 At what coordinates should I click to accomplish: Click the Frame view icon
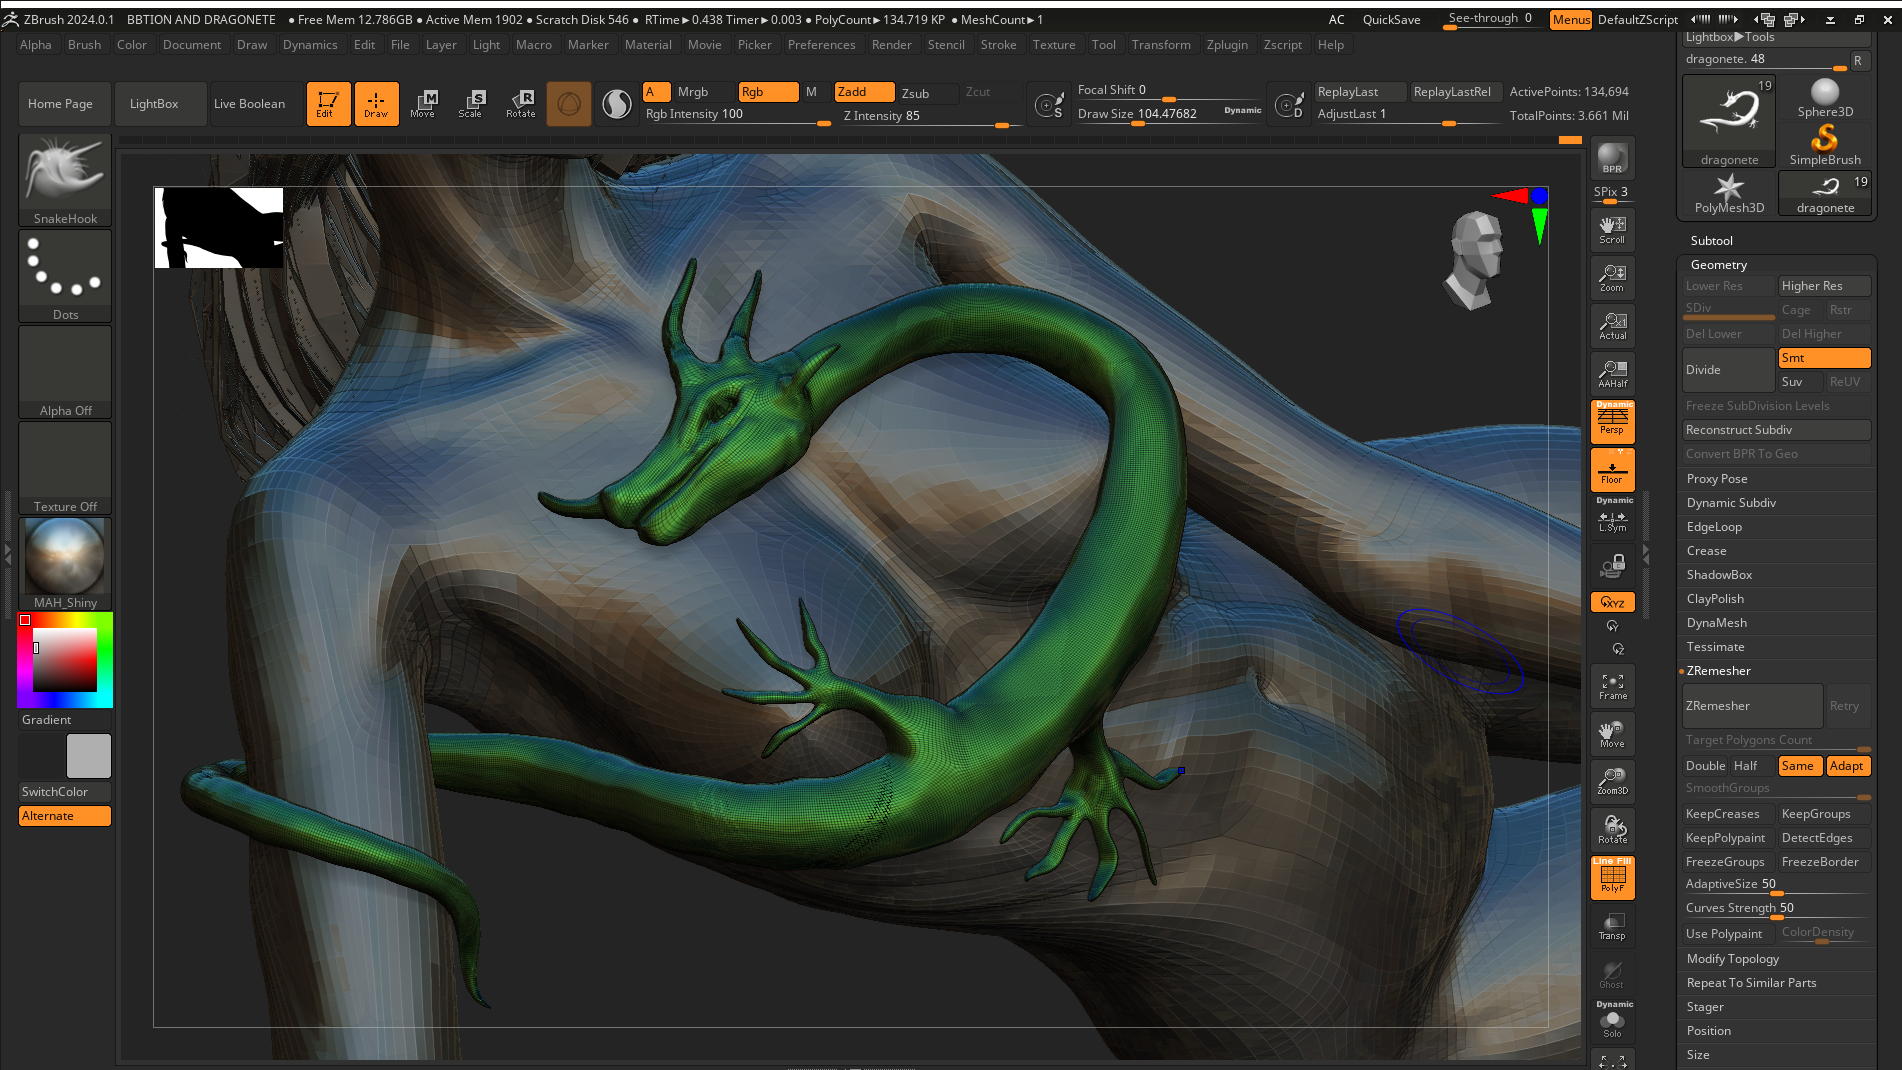click(x=1612, y=686)
